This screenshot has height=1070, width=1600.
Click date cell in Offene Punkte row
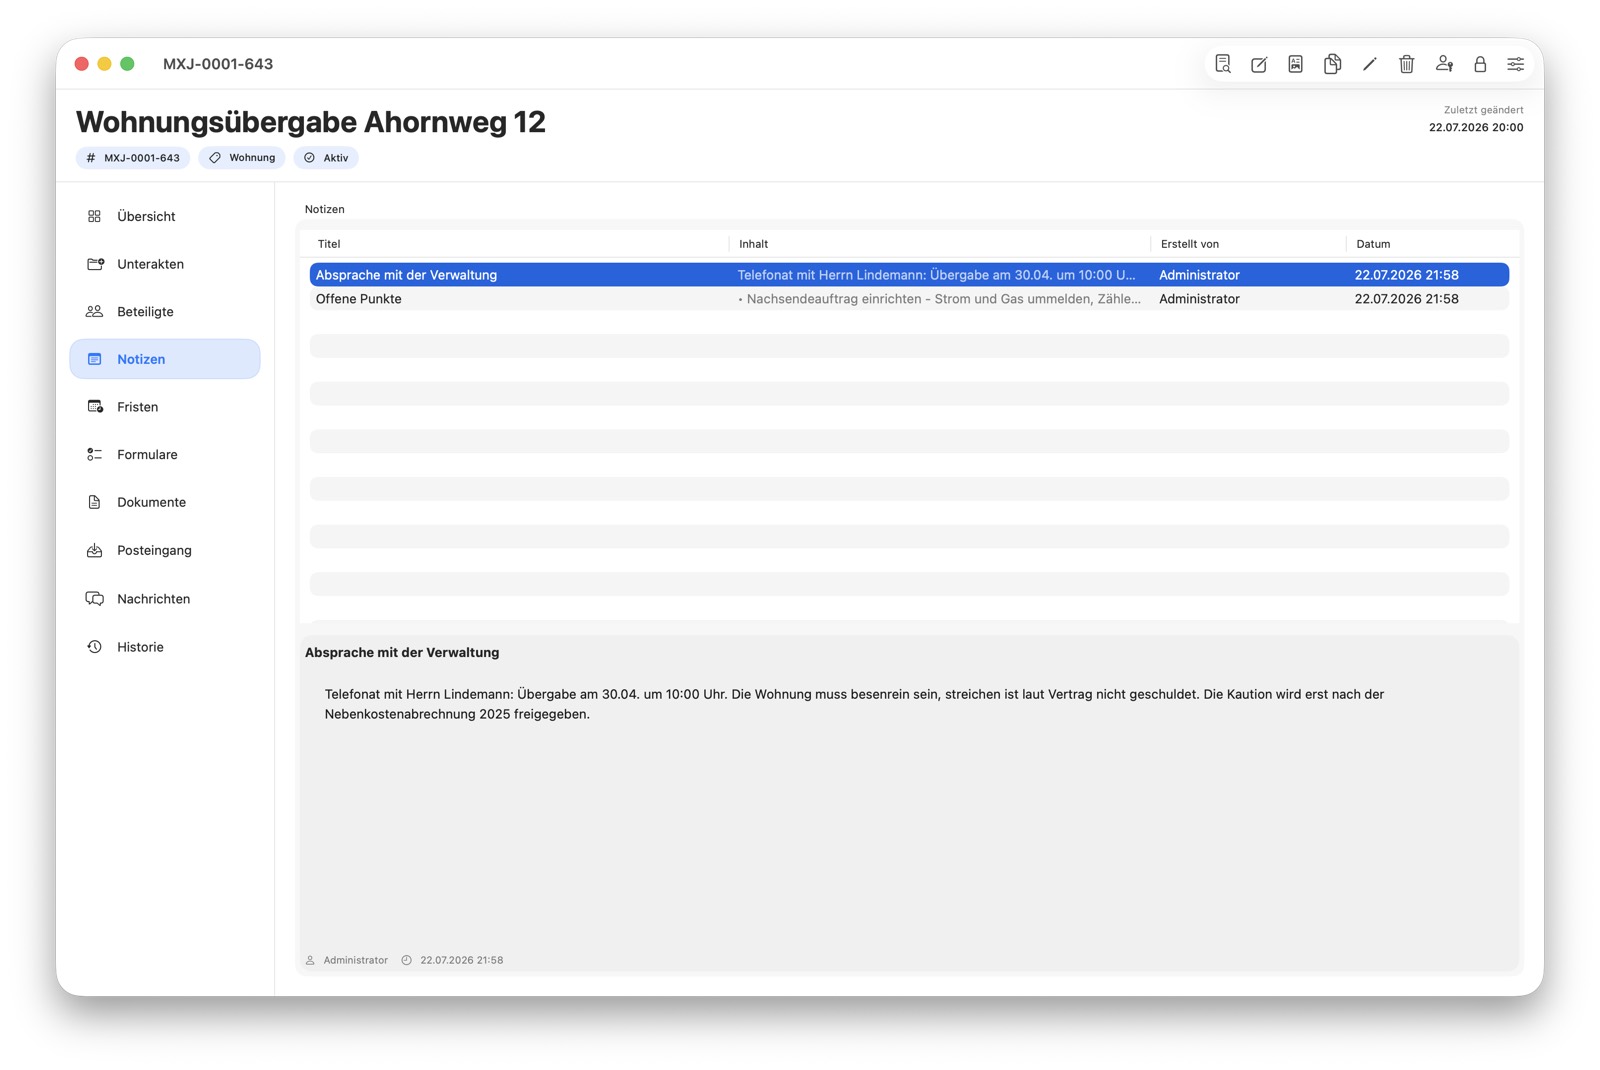(1406, 299)
